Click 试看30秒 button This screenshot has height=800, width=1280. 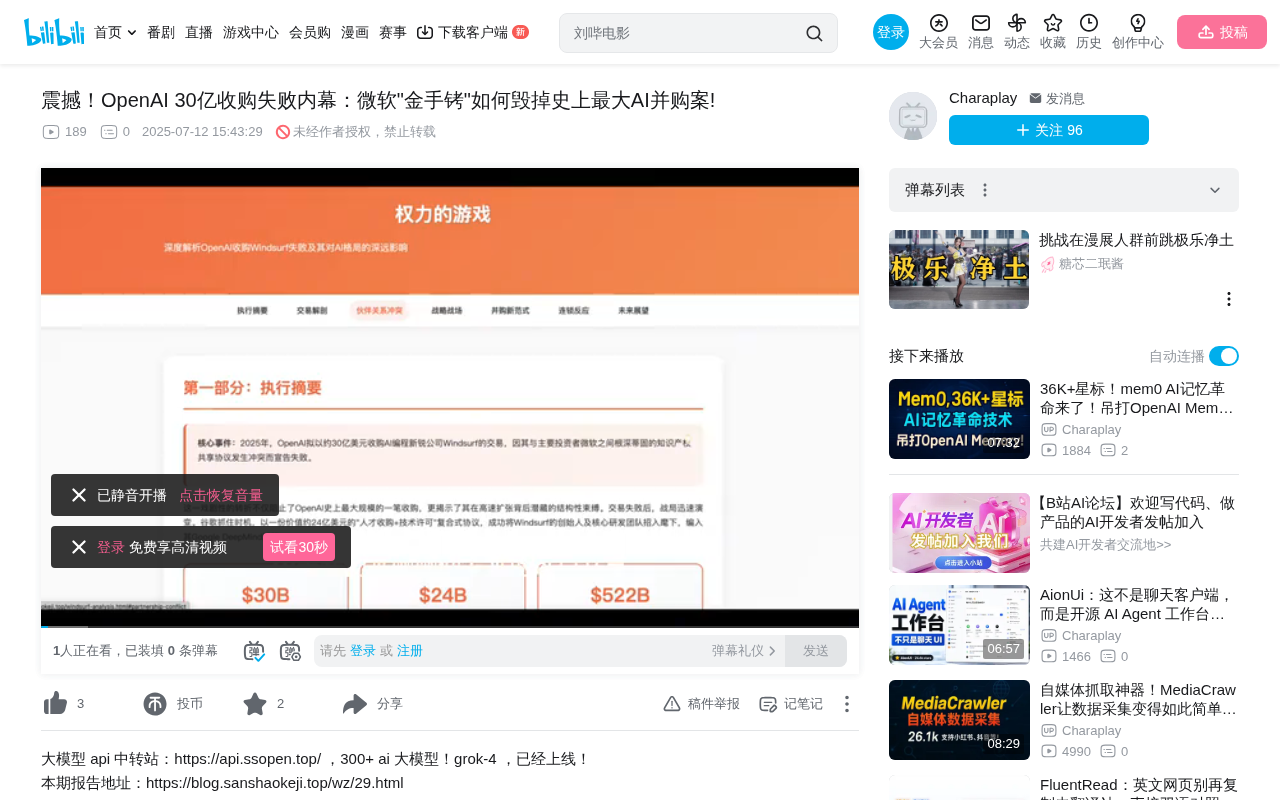coord(299,547)
